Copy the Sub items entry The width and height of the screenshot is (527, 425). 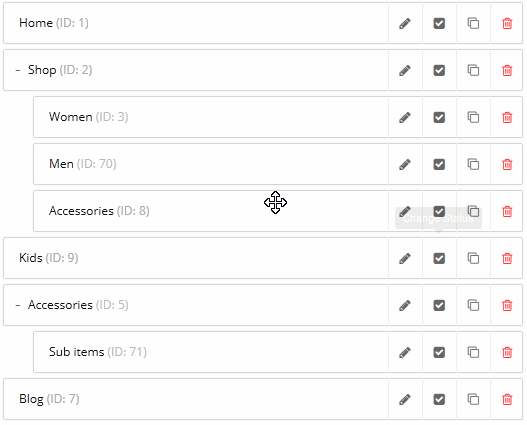click(x=473, y=352)
